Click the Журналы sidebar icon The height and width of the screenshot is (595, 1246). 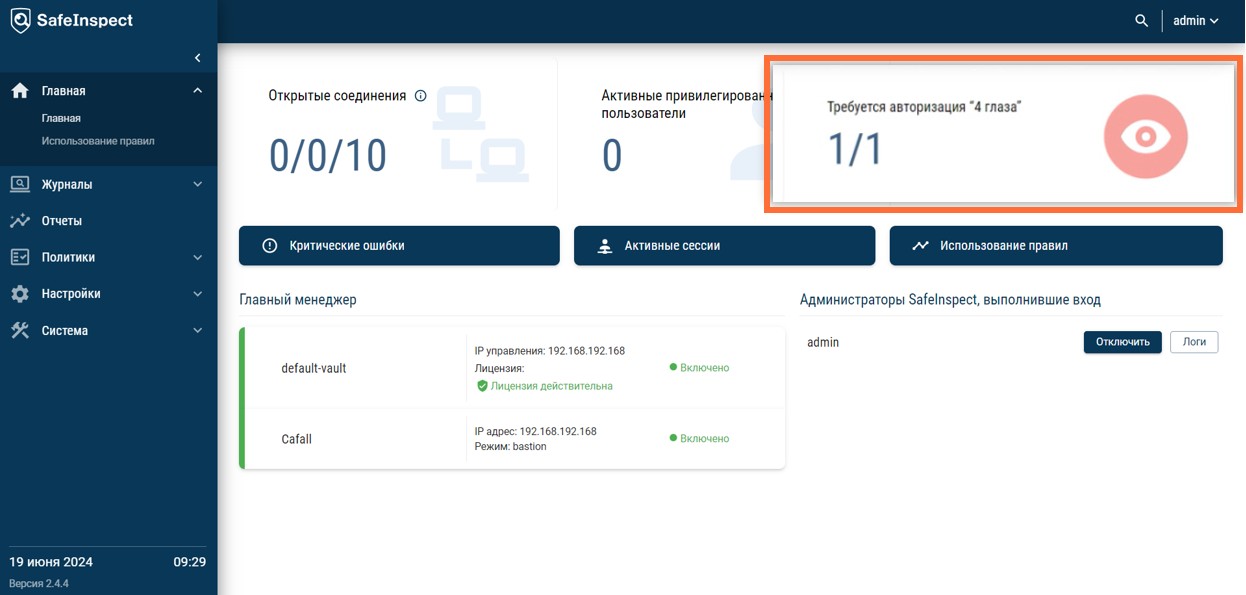coord(20,184)
